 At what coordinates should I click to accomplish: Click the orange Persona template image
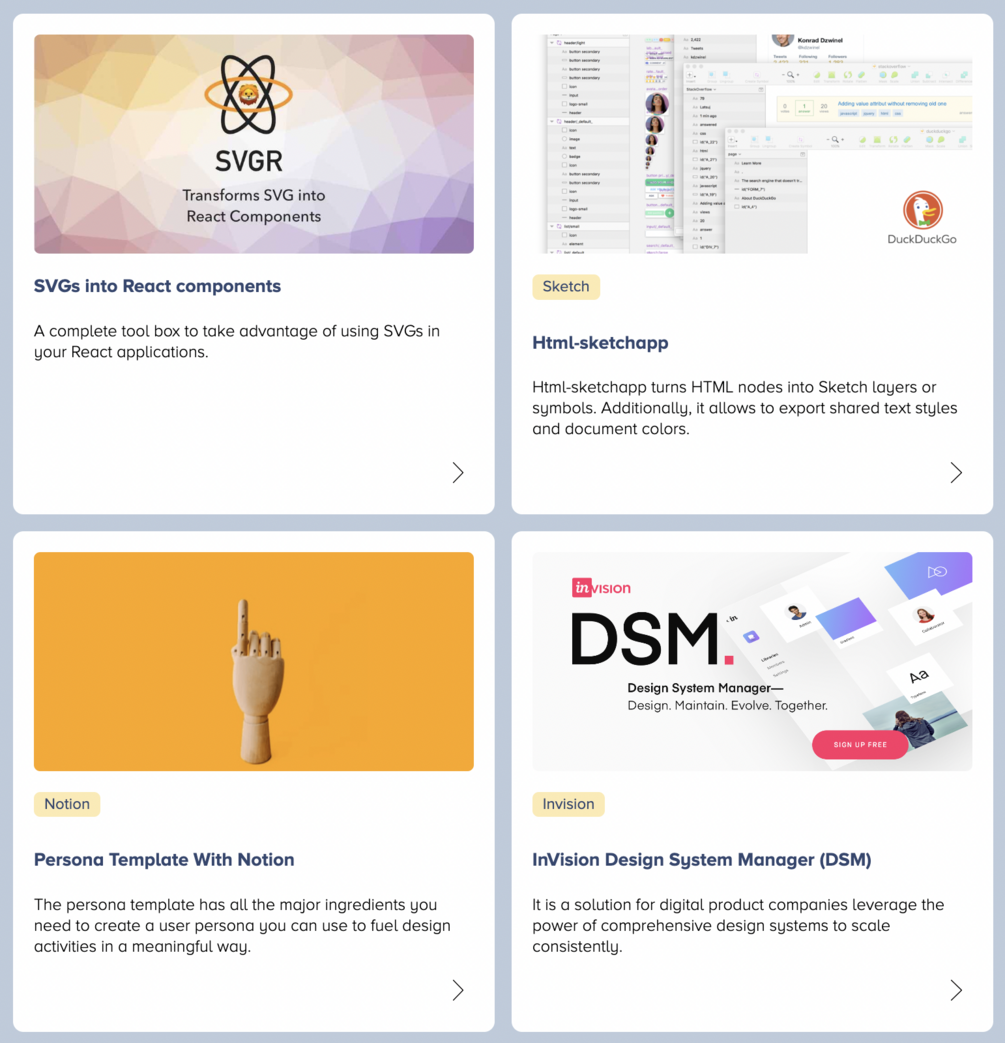pyautogui.click(x=254, y=661)
